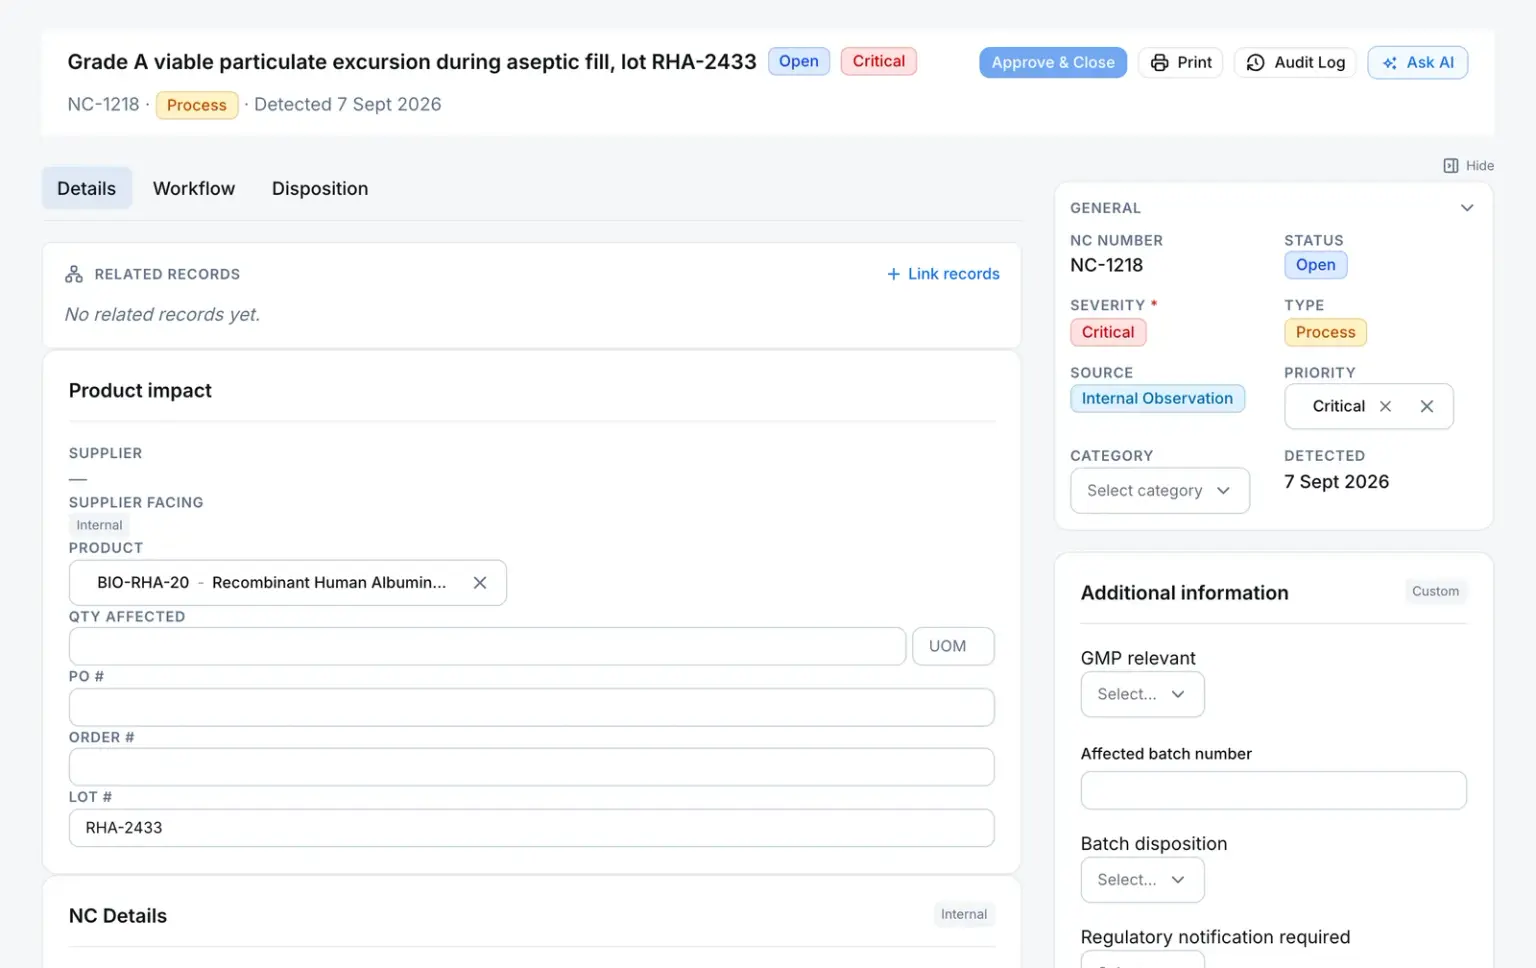Open the Select category dropdown
This screenshot has width=1536, height=968.
tap(1160, 491)
